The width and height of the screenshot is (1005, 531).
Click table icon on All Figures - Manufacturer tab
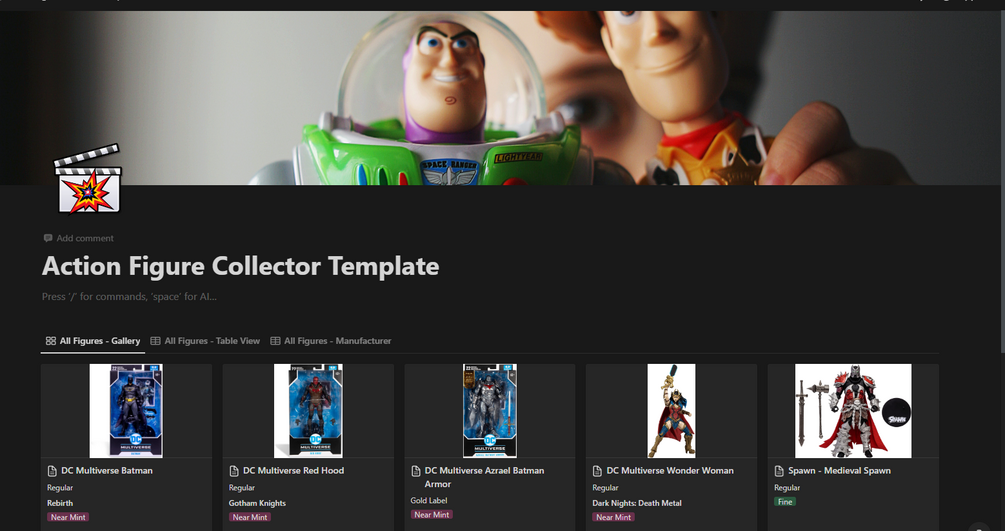coord(275,341)
